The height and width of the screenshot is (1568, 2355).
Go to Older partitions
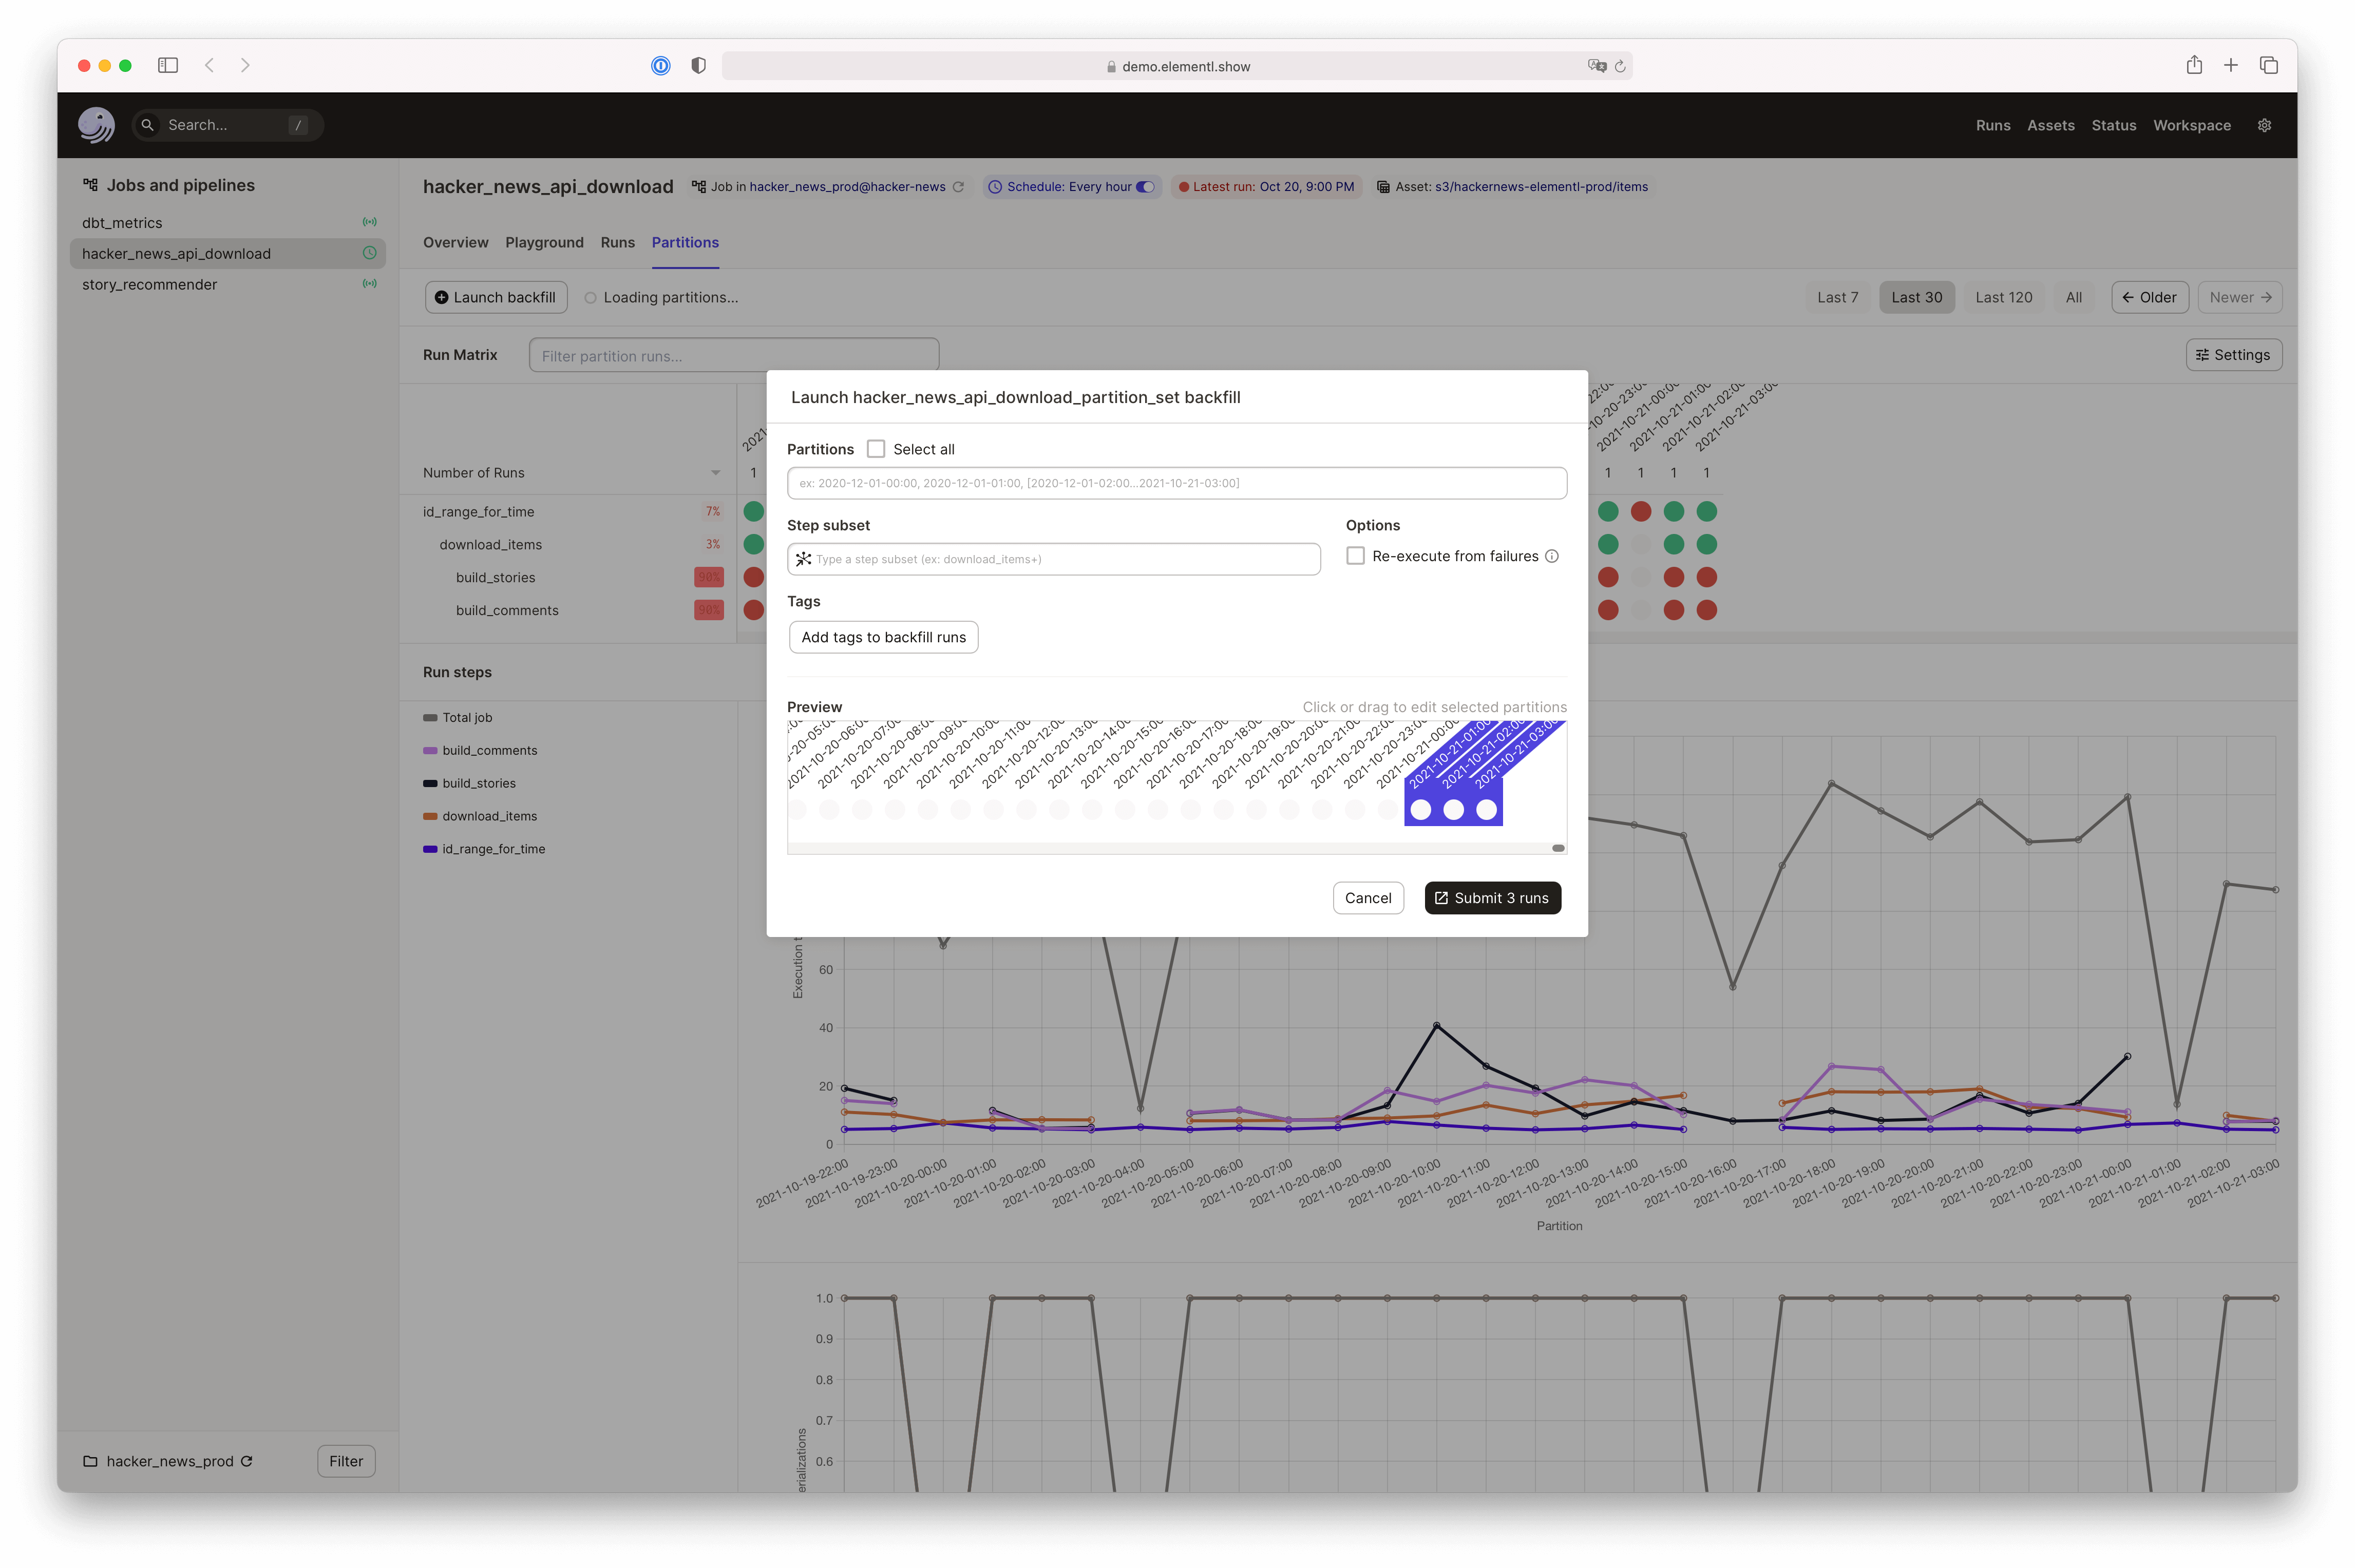[2149, 297]
